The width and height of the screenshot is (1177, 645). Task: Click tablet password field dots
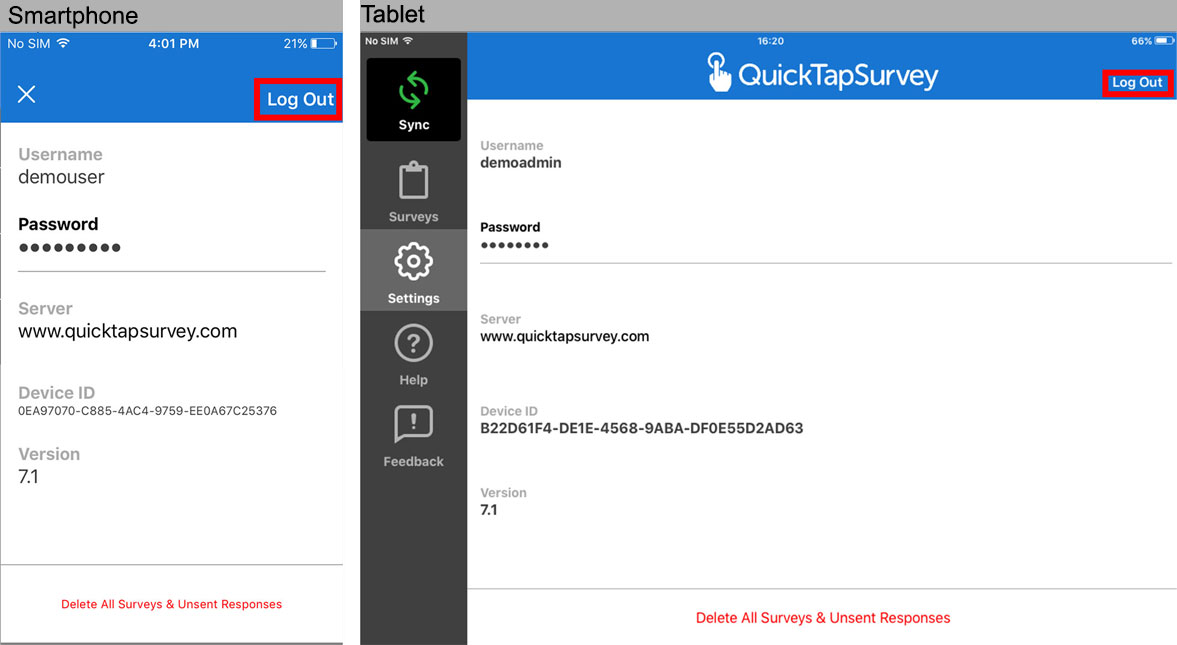514,246
